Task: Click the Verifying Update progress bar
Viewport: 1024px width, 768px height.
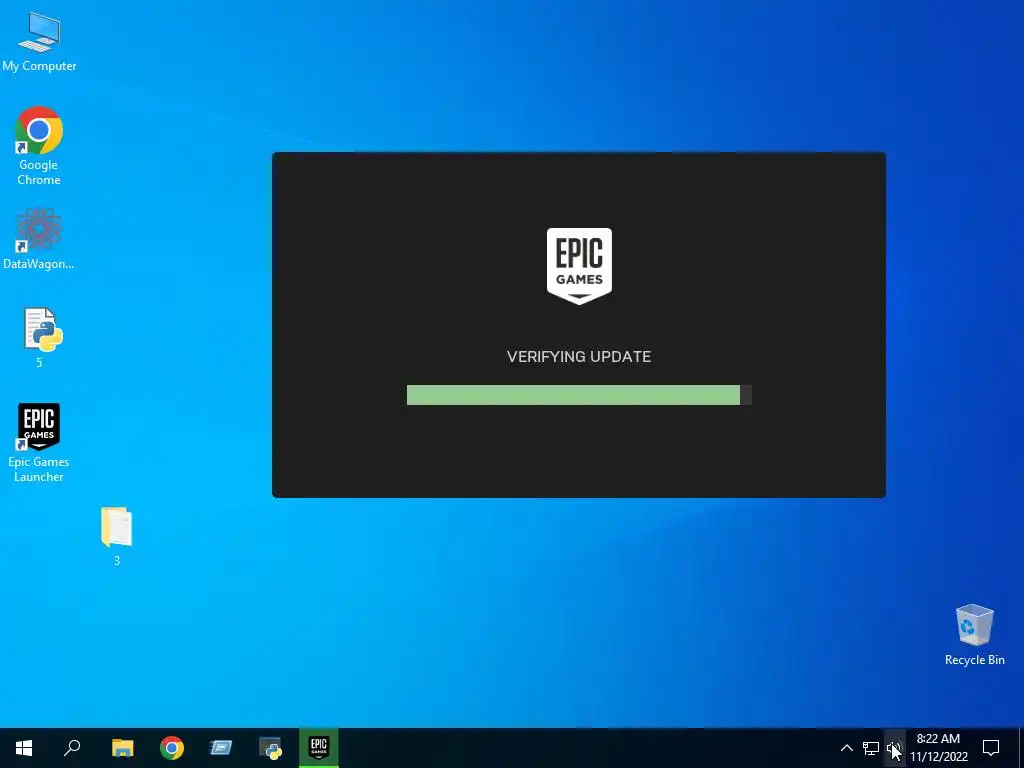Action: coord(579,394)
